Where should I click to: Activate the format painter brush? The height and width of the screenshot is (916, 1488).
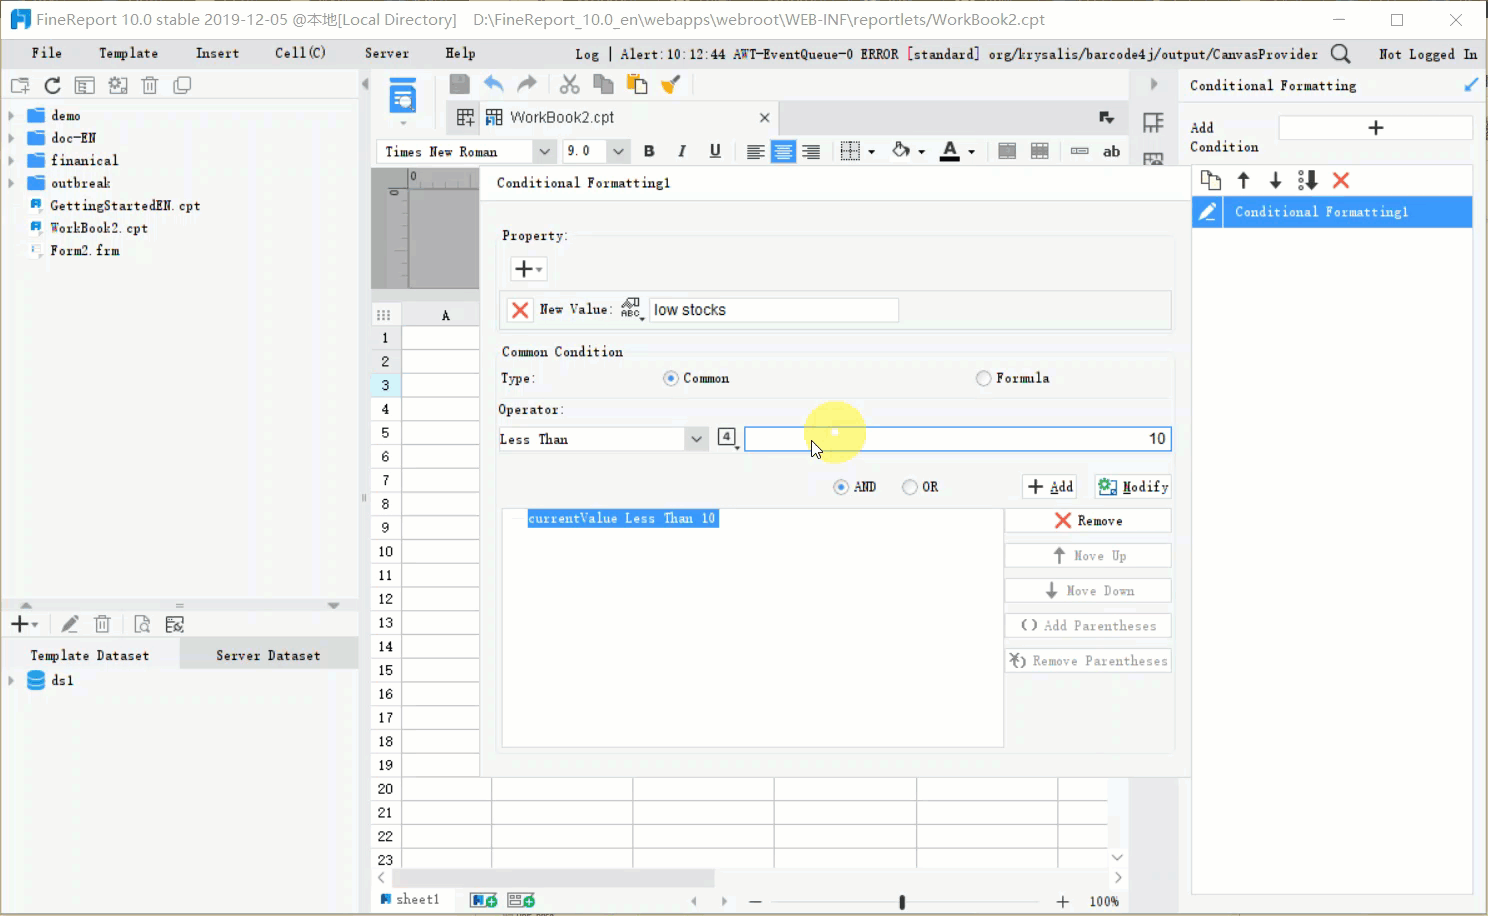pos(671,85)
